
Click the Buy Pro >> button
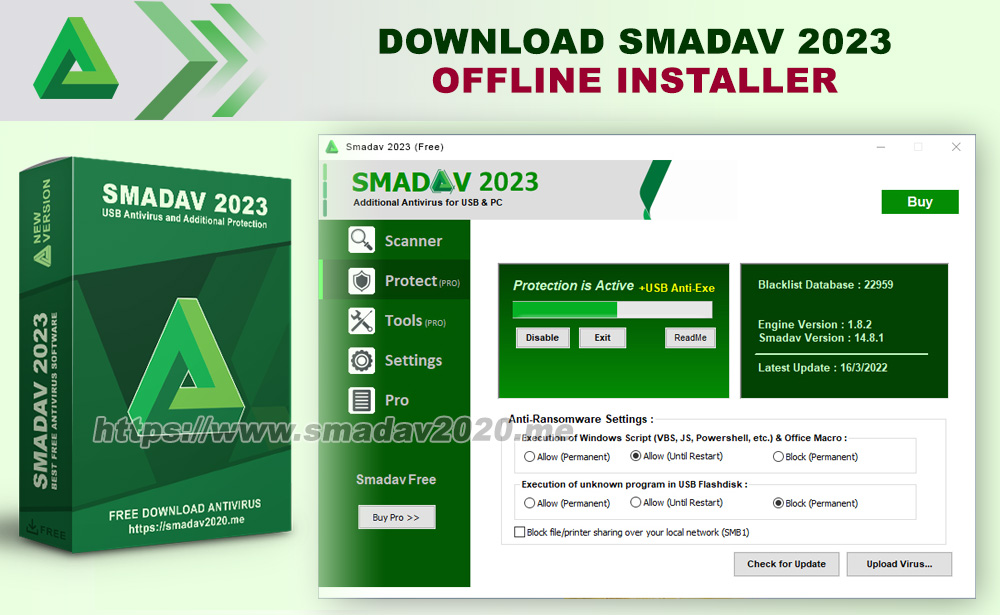pos(396,517)
